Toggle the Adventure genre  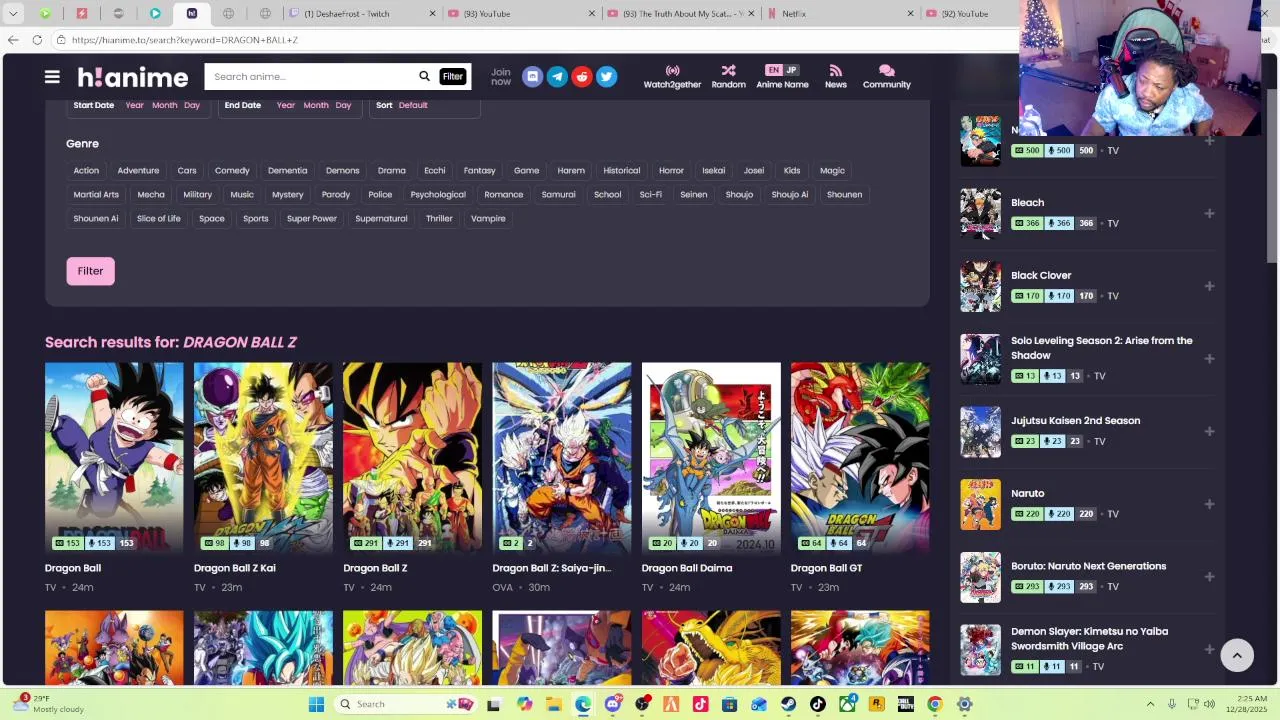(x=138, y=170)
